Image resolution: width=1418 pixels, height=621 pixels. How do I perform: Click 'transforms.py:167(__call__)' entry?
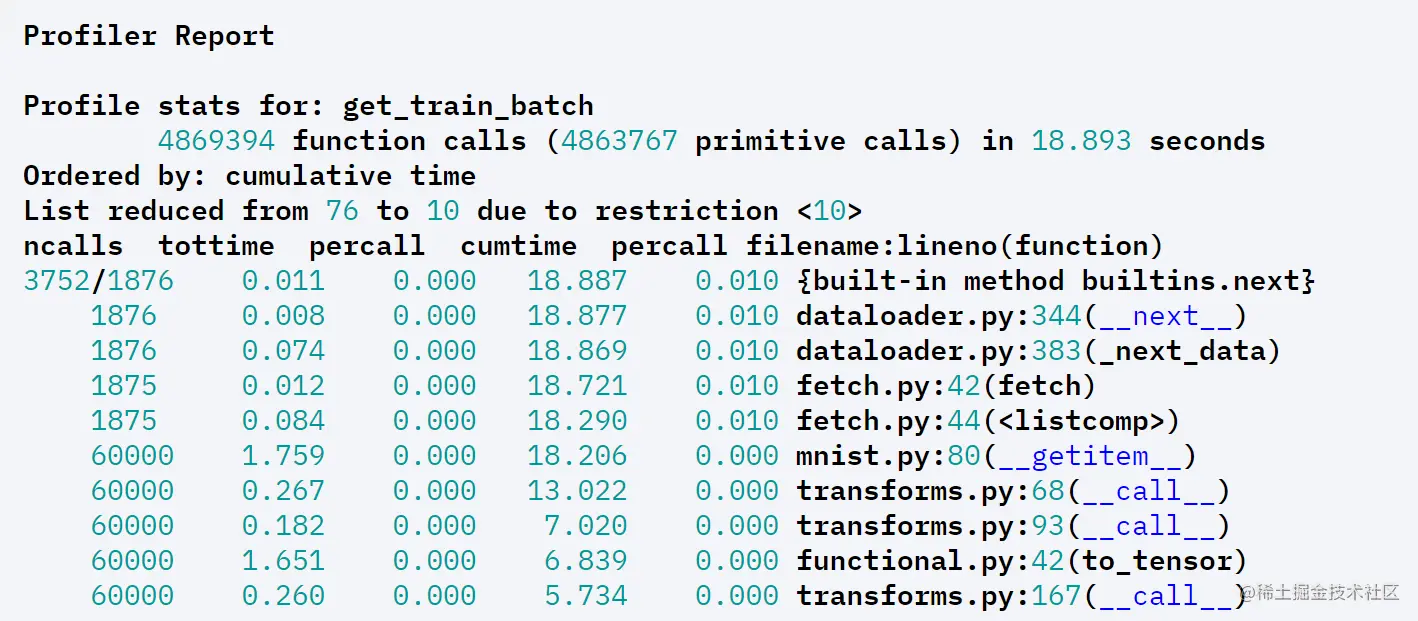[x=1022, y=596]
